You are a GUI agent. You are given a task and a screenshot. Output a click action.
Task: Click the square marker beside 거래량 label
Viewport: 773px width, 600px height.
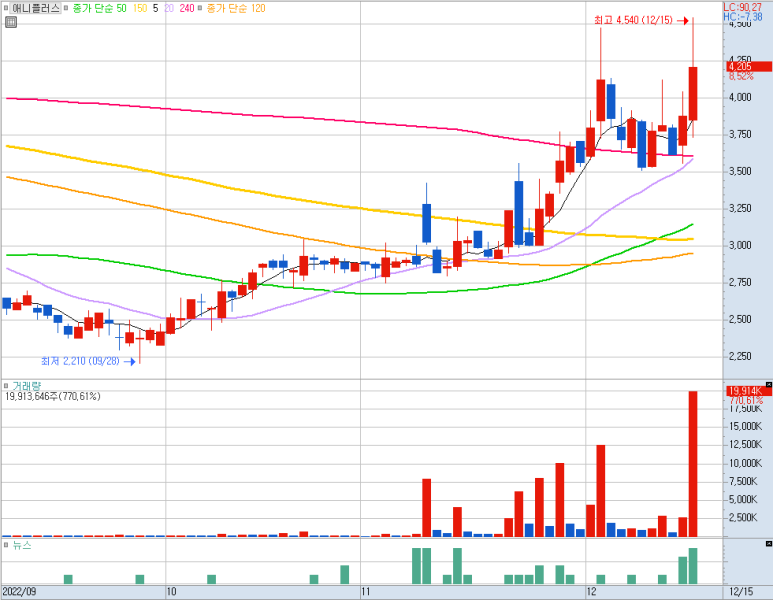(6, 386)
